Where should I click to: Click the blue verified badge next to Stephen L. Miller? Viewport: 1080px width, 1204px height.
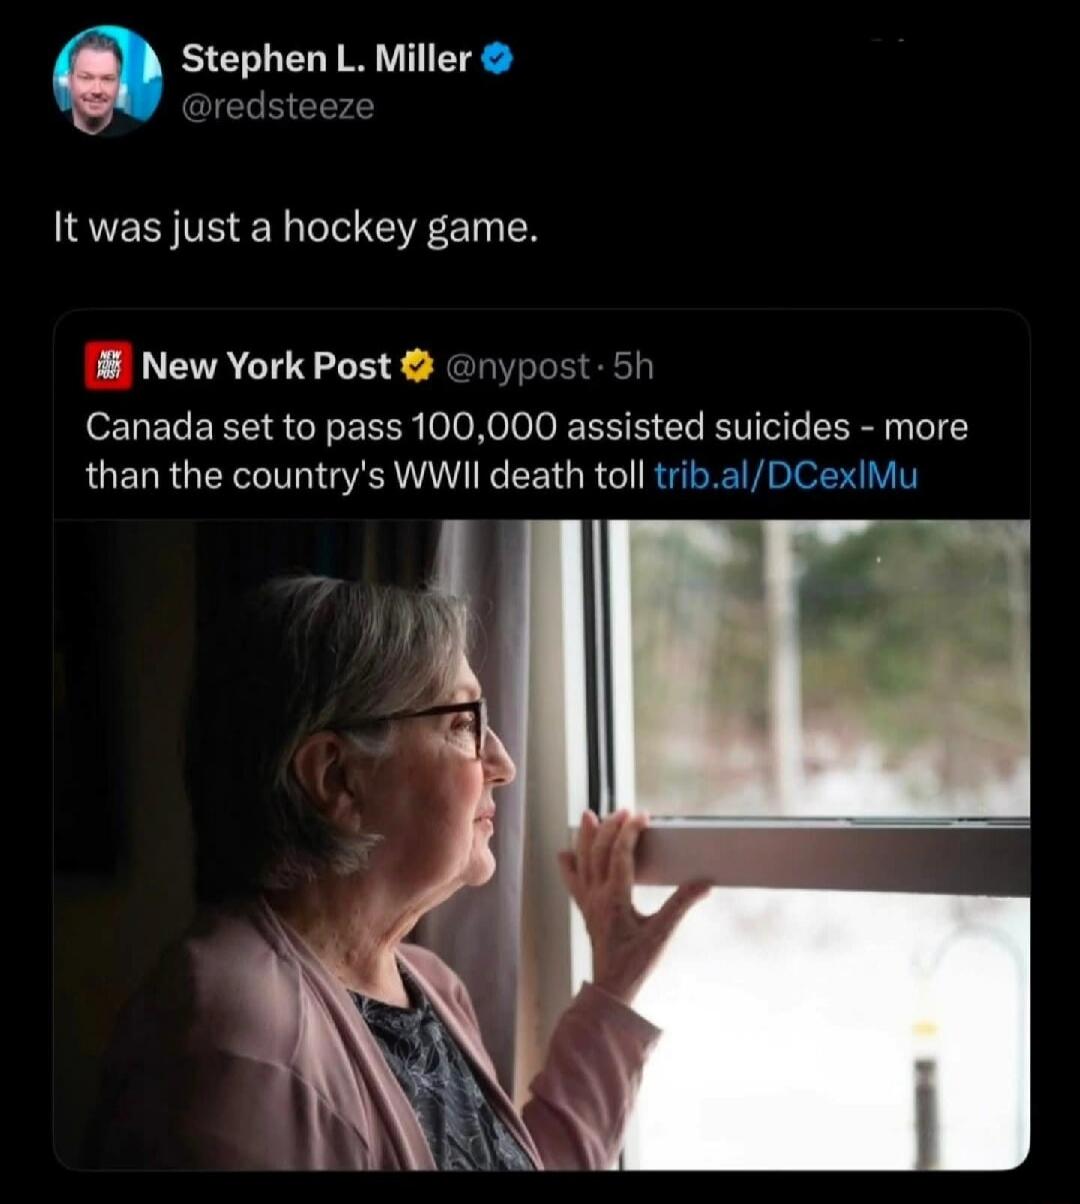(496, 58)
